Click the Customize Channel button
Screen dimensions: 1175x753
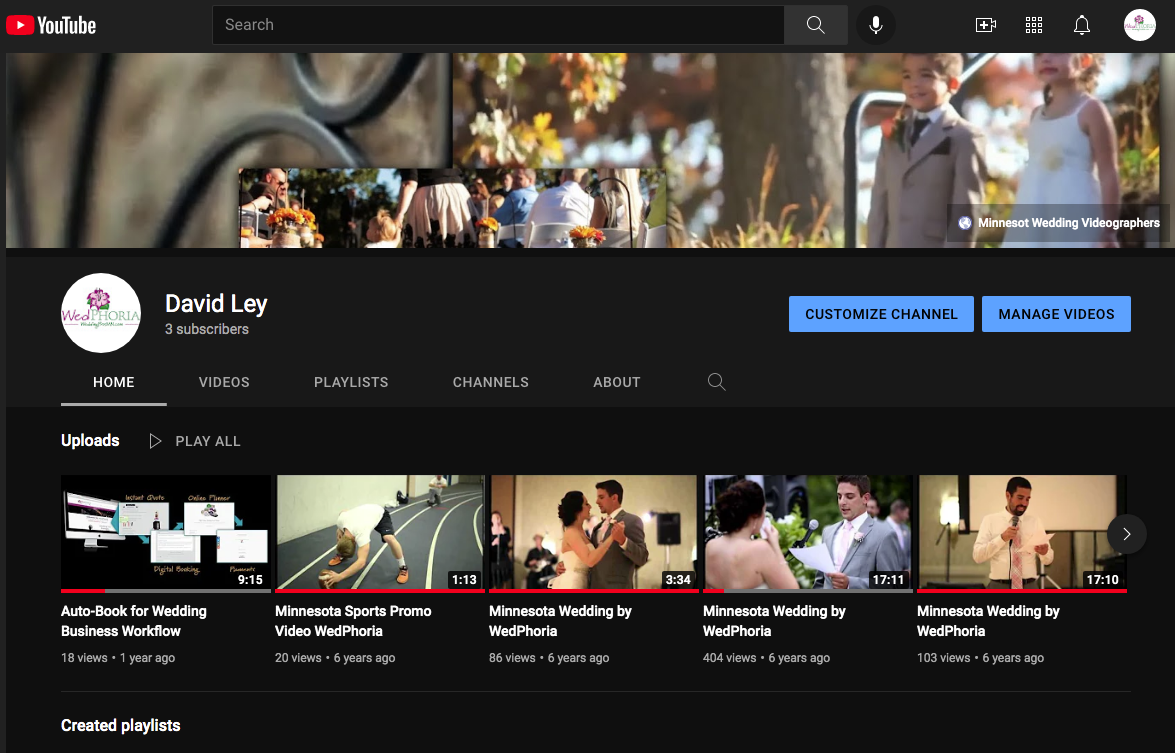tap(881, 314)
